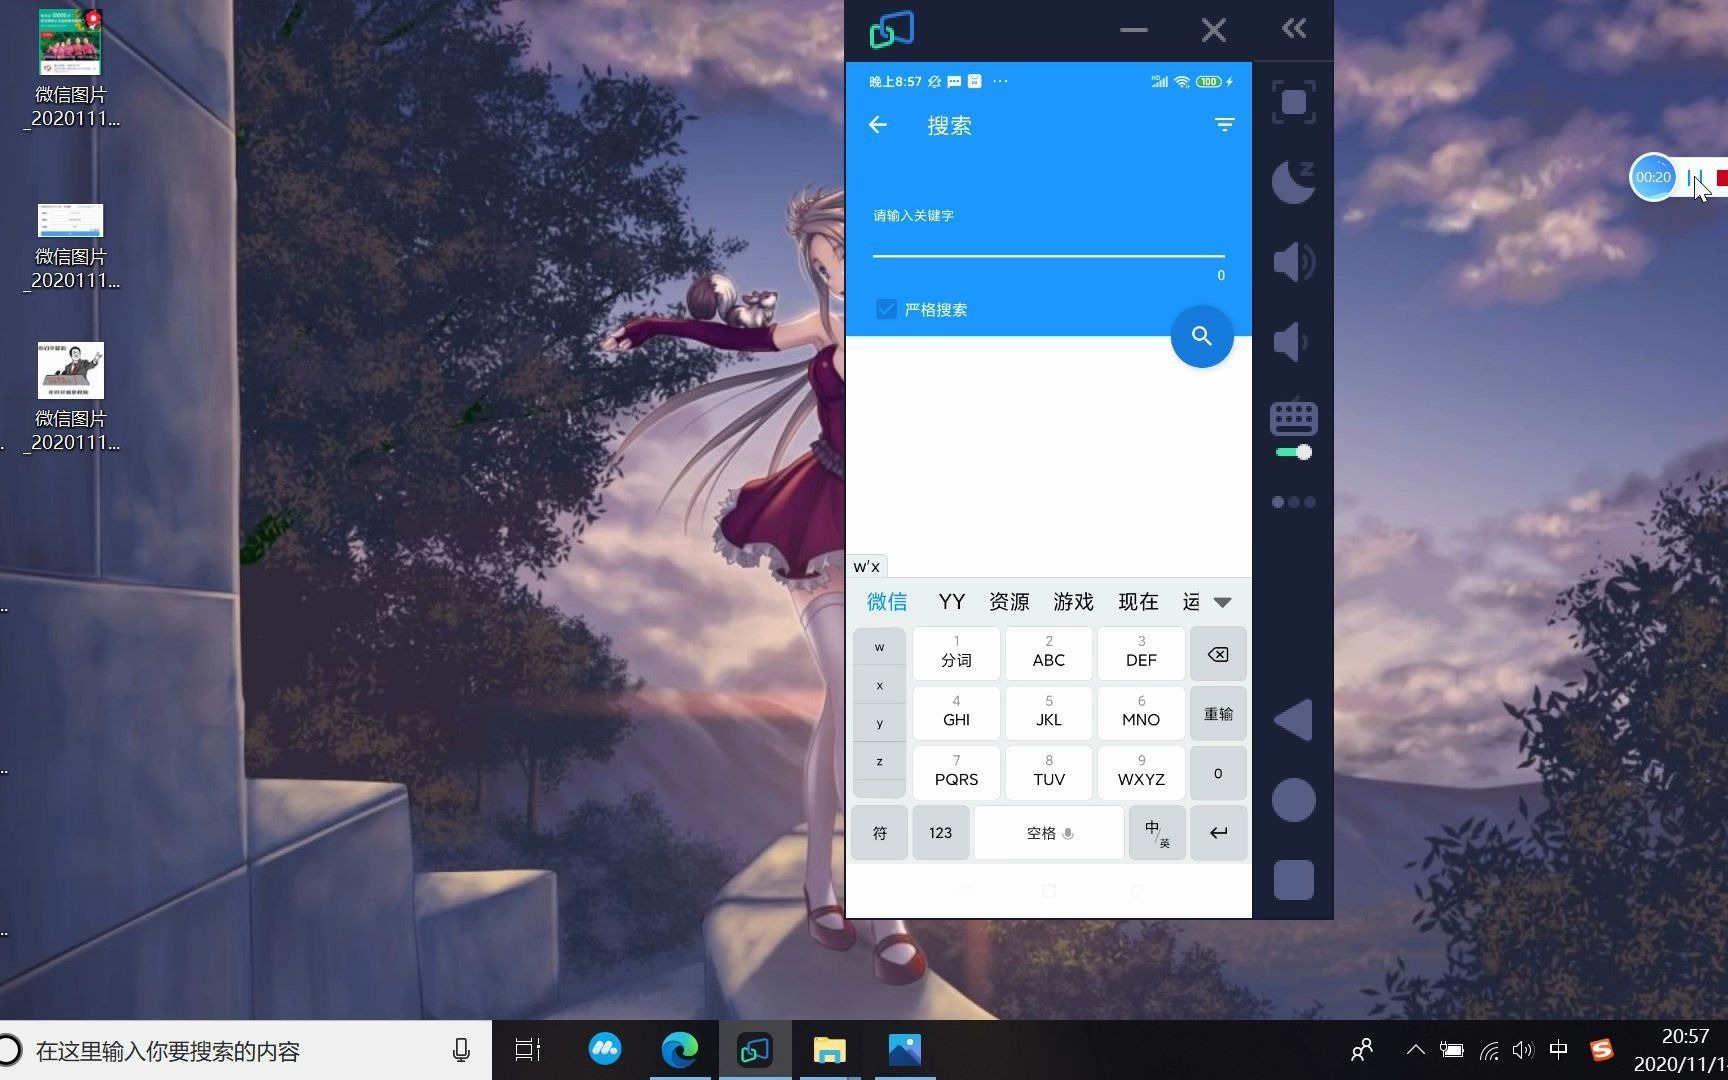The width and height of the screenshot is (1728, 1080).
Task: Tap the 7 PQRS key
Action: pos(956,772)
